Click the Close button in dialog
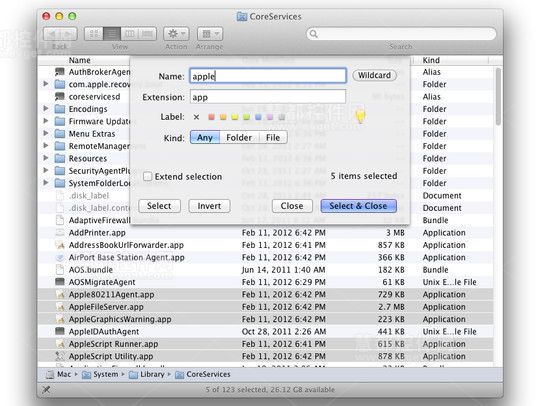Screen dimensions: 540x406 292,206
